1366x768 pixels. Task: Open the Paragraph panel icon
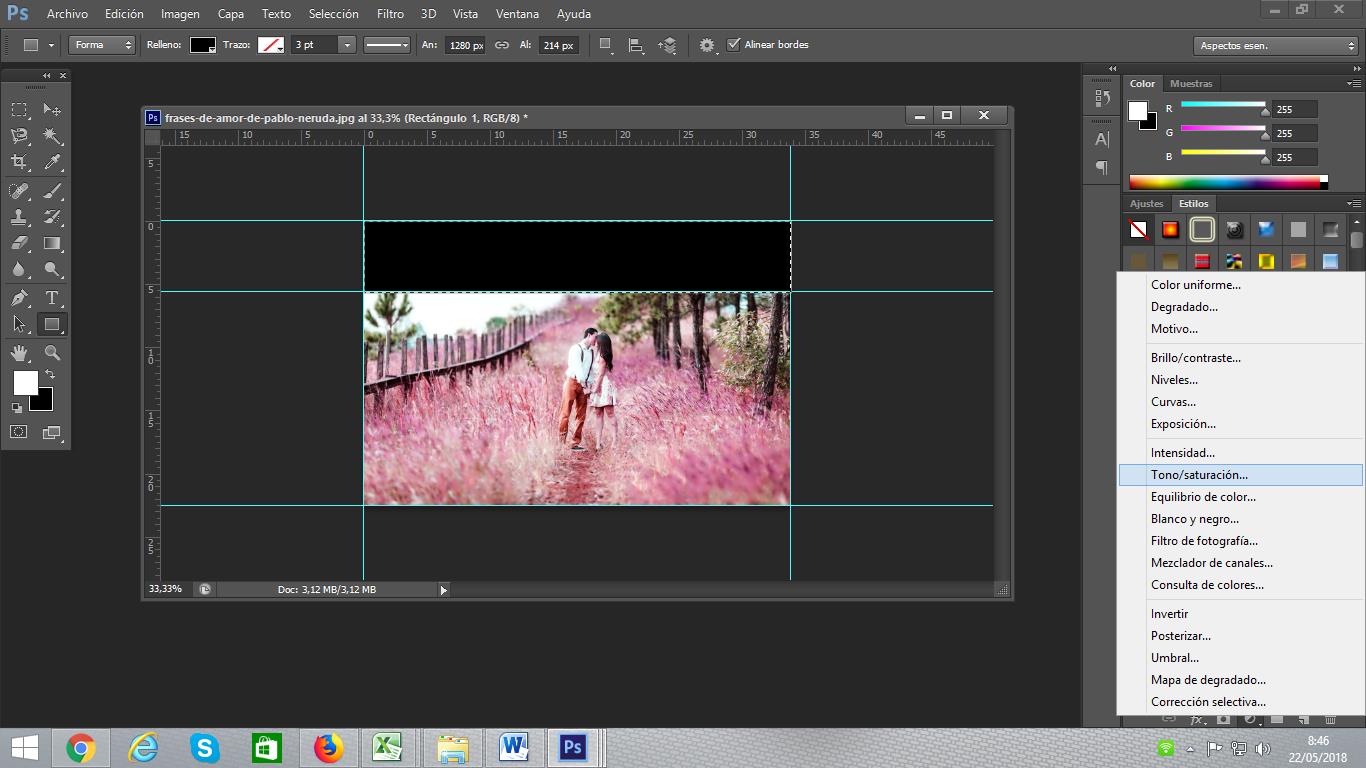[1102, 167]
